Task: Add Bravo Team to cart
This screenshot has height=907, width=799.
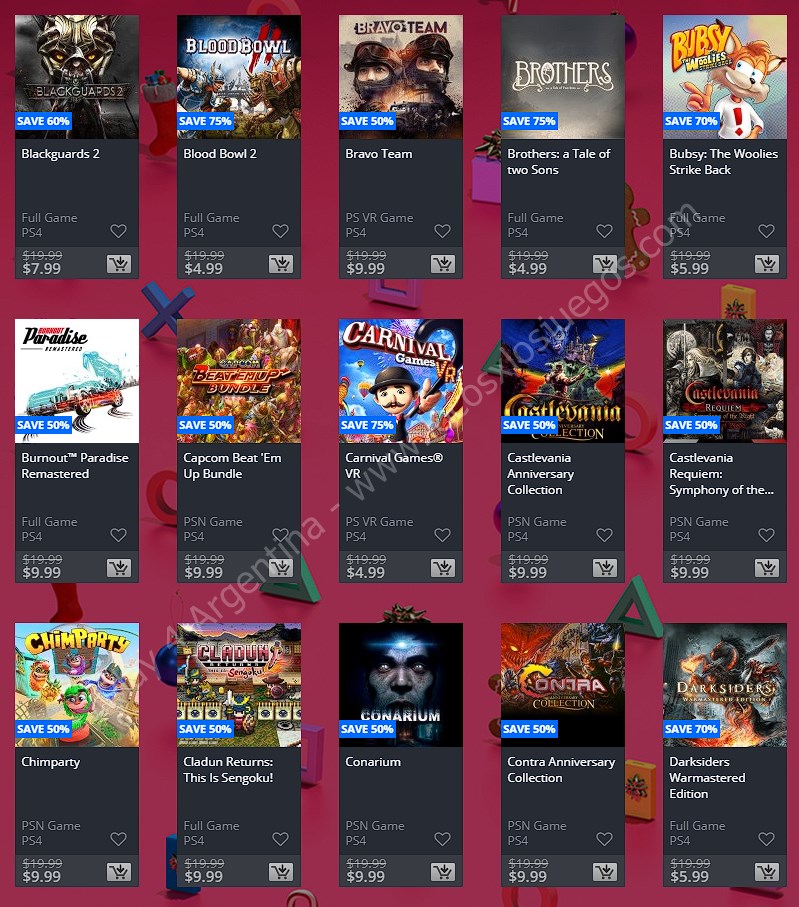Action: click(443, 264)
